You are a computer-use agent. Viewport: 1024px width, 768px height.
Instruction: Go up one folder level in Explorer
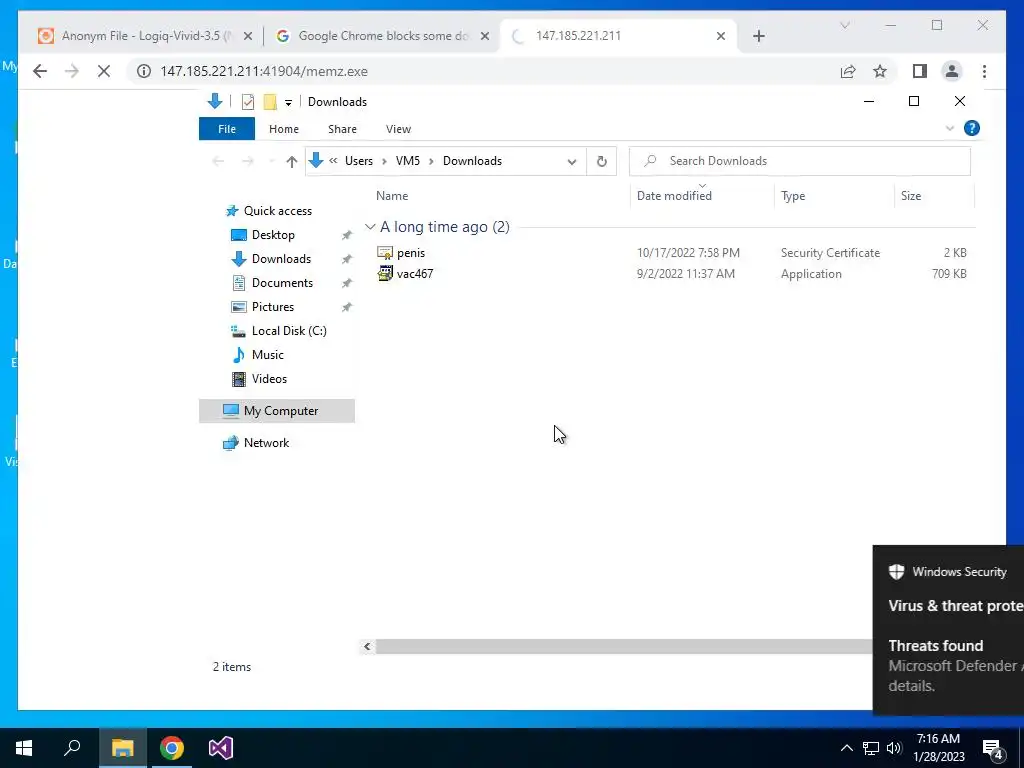(x=291, y=161)
